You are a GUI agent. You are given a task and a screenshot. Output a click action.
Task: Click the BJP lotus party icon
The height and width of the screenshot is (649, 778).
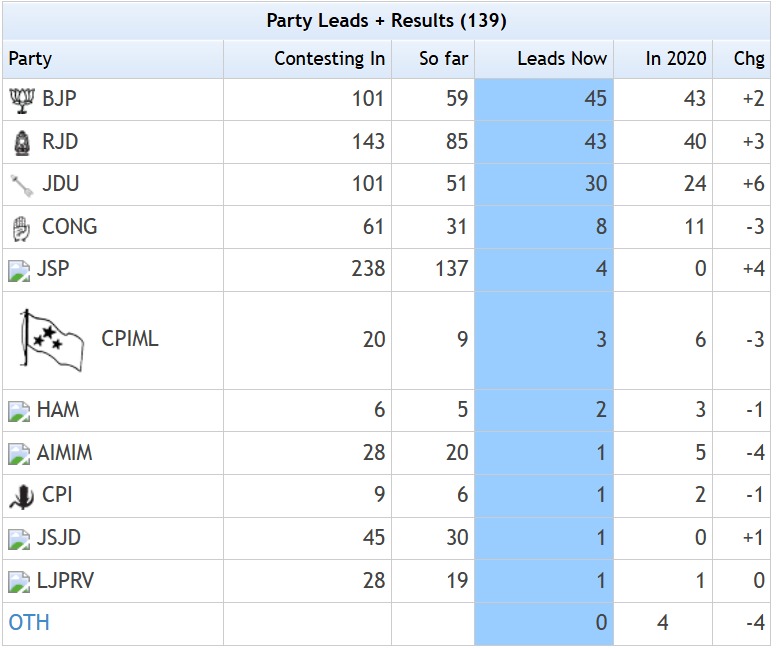(x=20, y=99)
